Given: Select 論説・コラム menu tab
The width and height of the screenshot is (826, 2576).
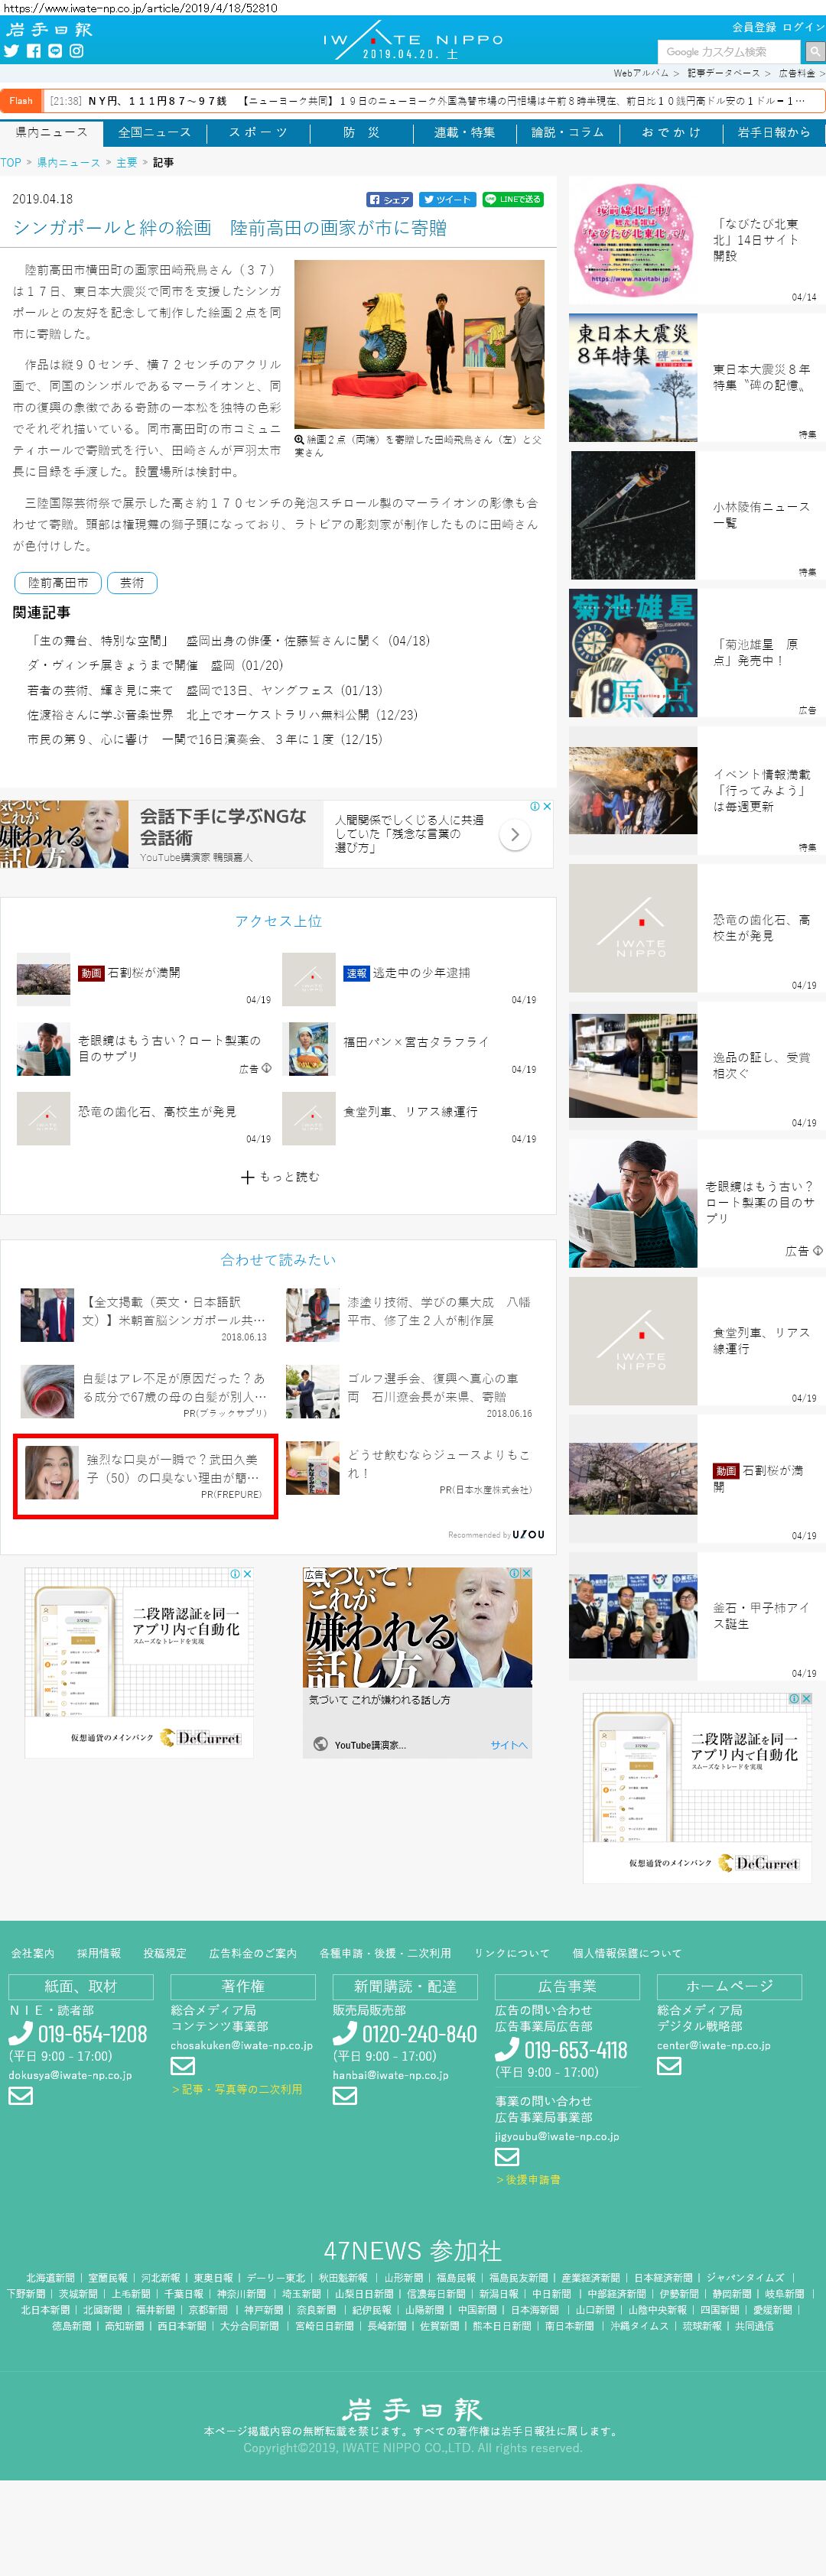Looking at the screenshot, I should tap(567, 132).
